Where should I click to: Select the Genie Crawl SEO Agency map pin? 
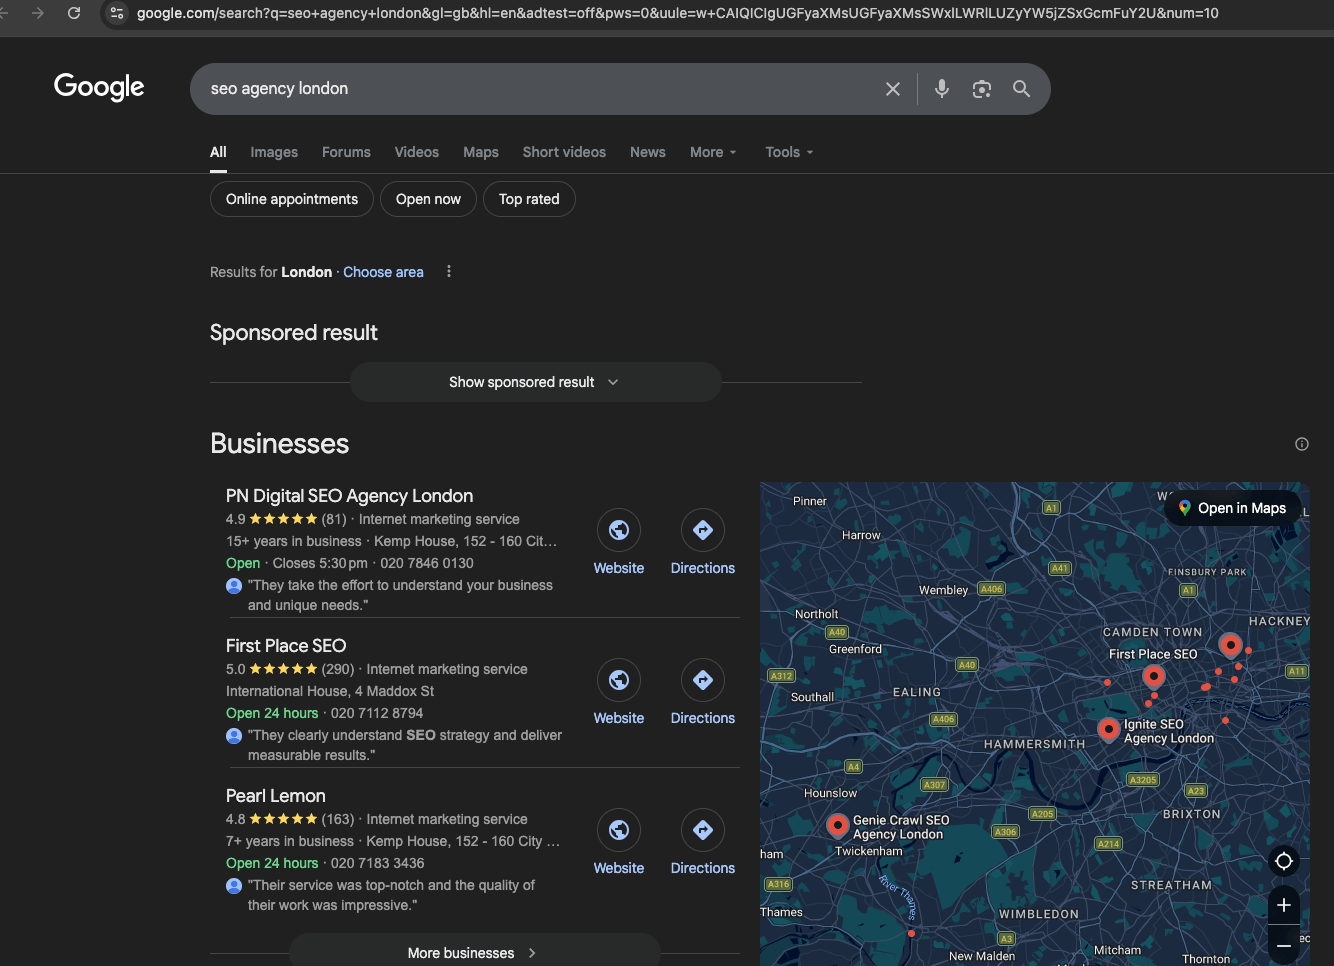pos(838,826)
